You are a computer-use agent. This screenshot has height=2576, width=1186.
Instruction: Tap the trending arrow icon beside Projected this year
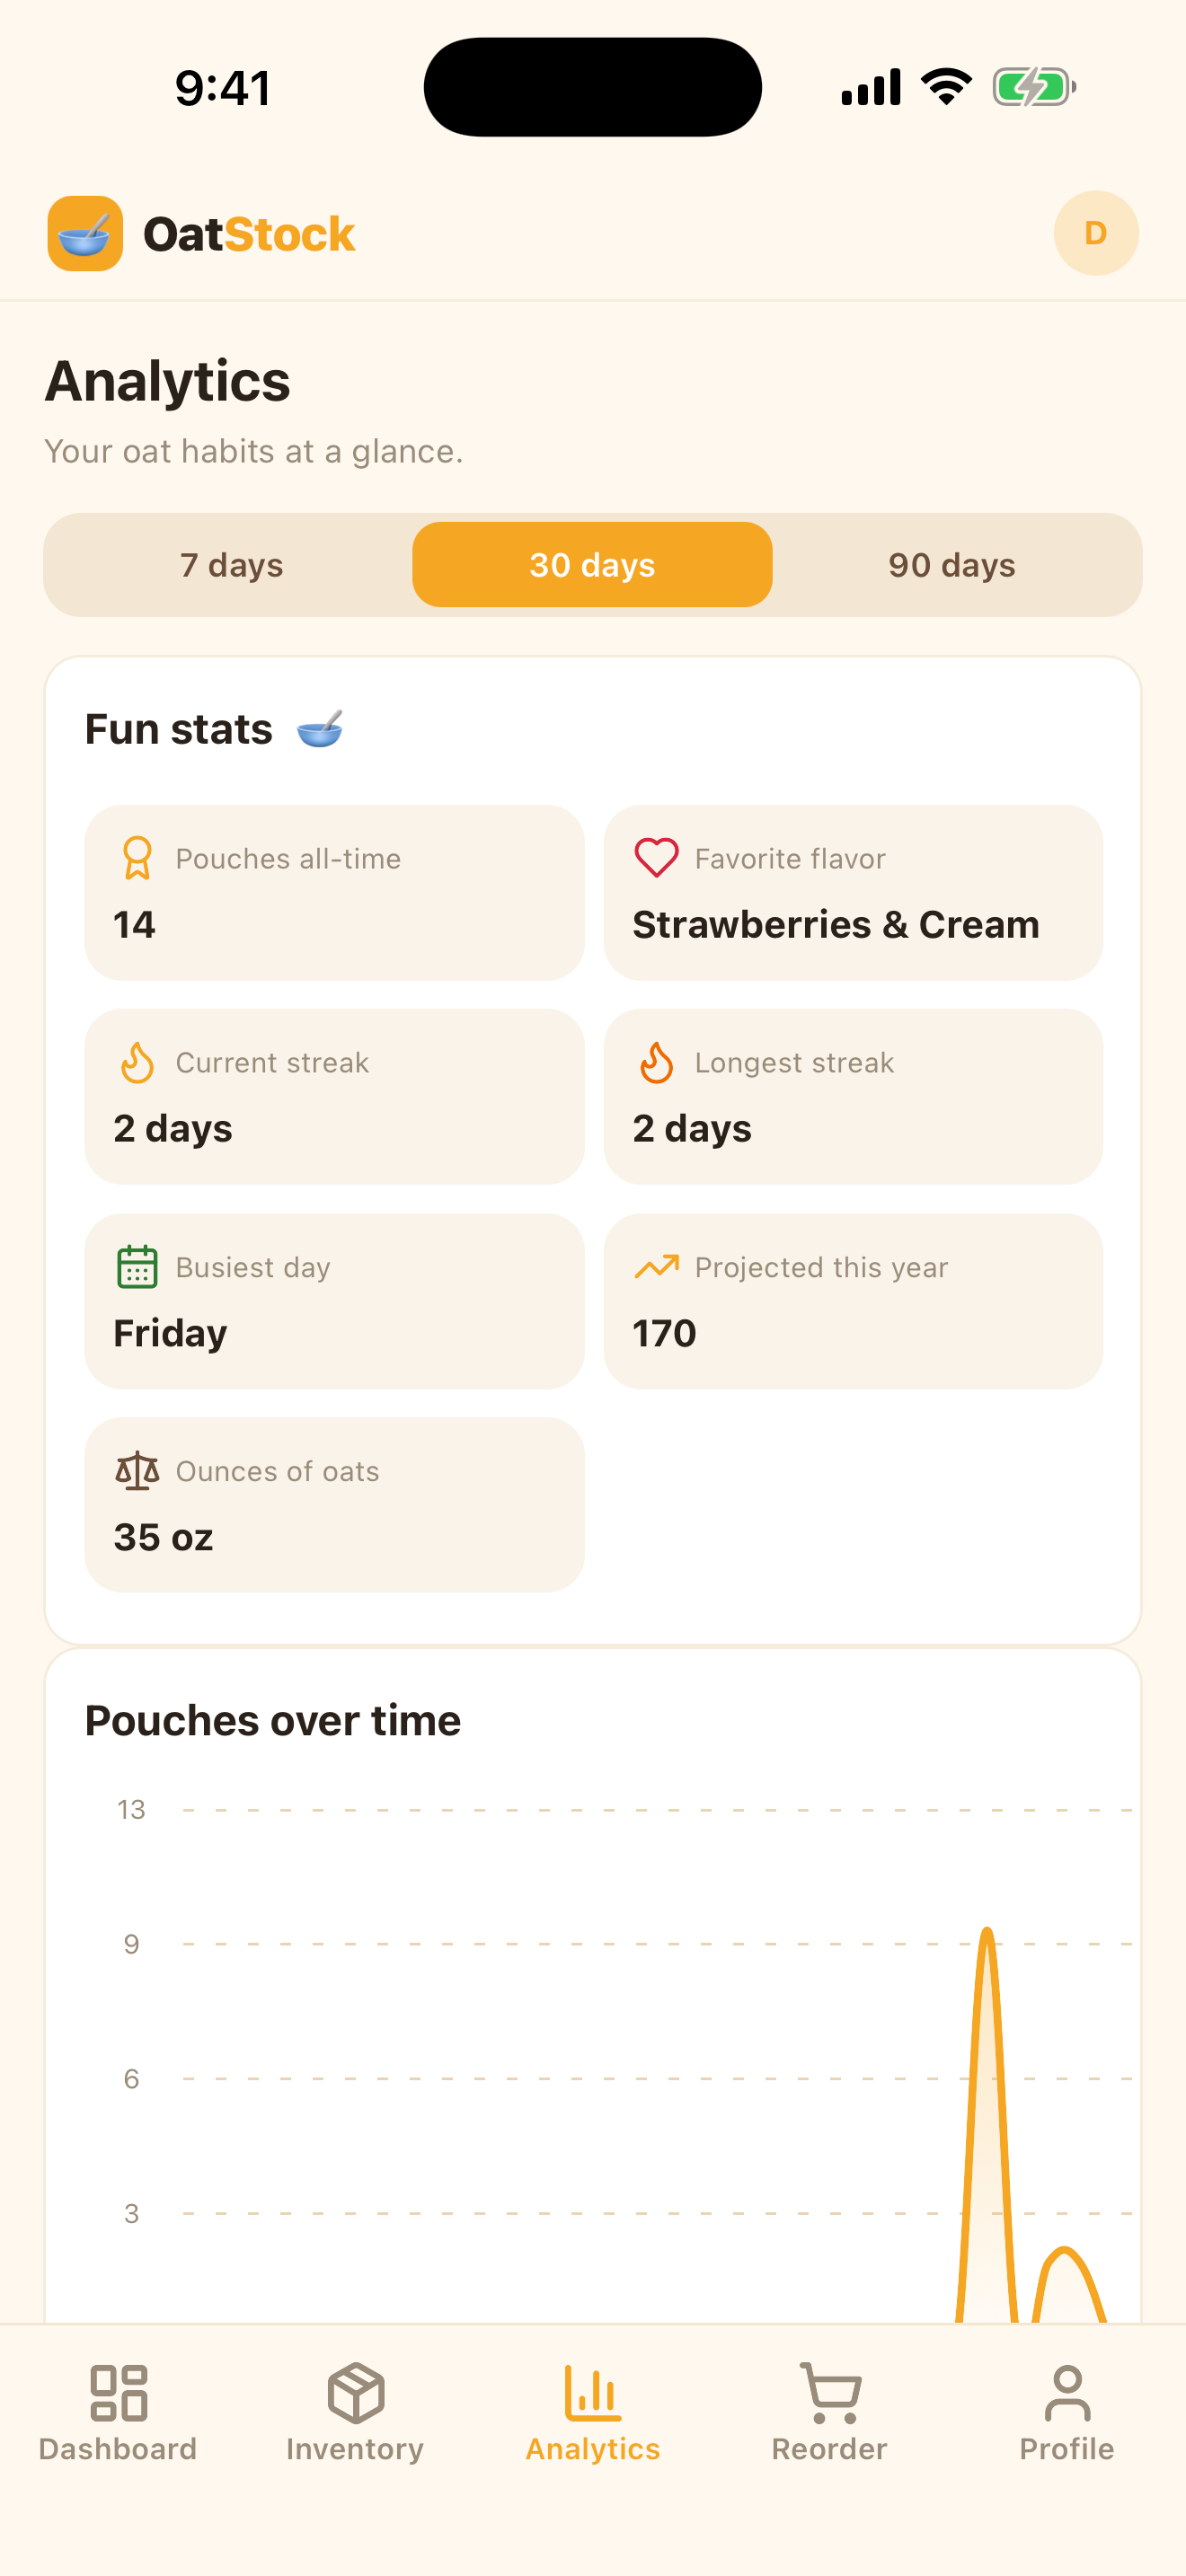point(656,1267)
